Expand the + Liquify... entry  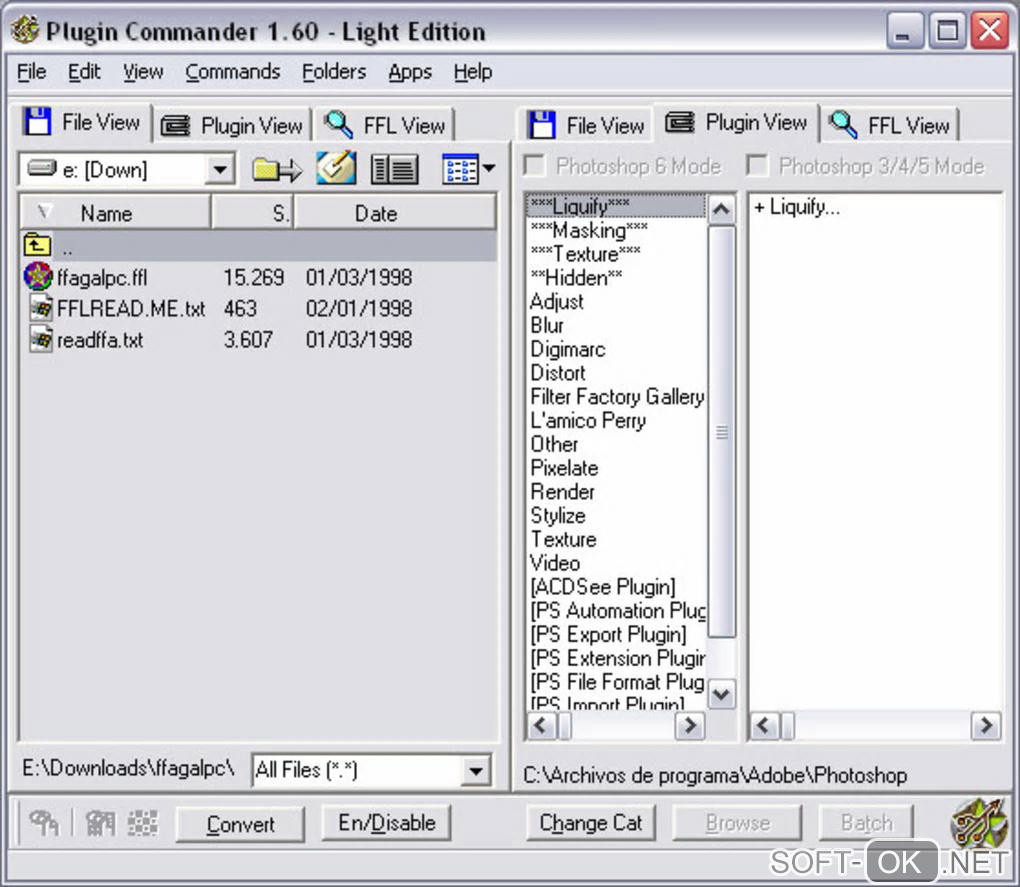pos(797,207)
